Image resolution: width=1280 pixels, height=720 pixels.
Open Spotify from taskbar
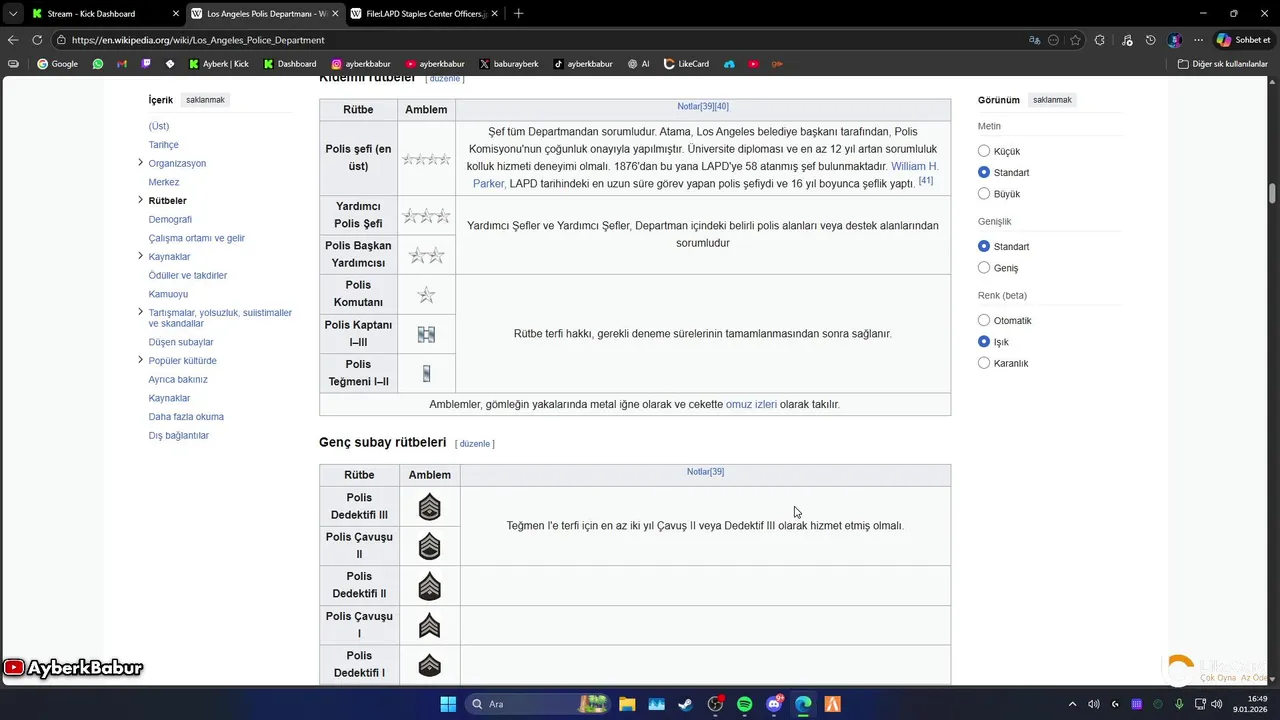[745, 704]
